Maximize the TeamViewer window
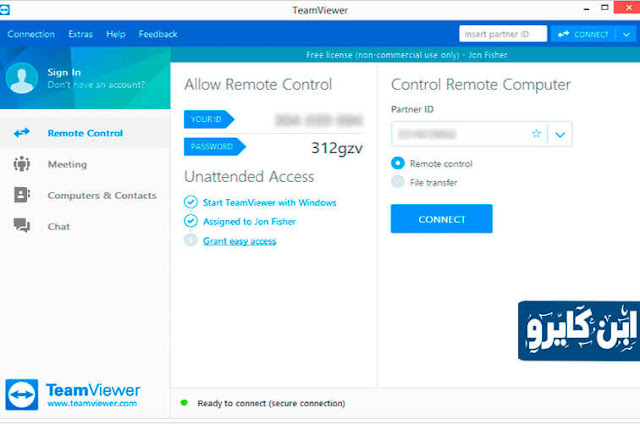The height and width of the screenshot is (425, 640). coord(605,7)
